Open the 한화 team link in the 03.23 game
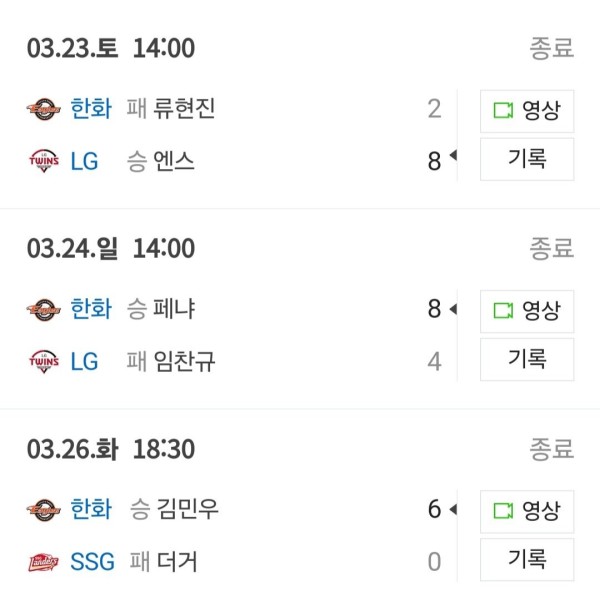 coord(91,109)
